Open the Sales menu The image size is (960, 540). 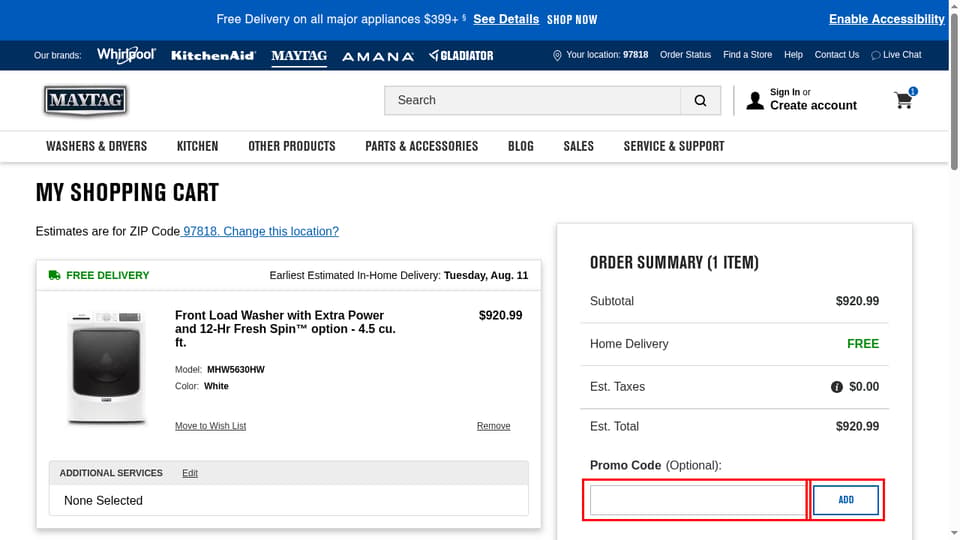(x=579, y=146)
